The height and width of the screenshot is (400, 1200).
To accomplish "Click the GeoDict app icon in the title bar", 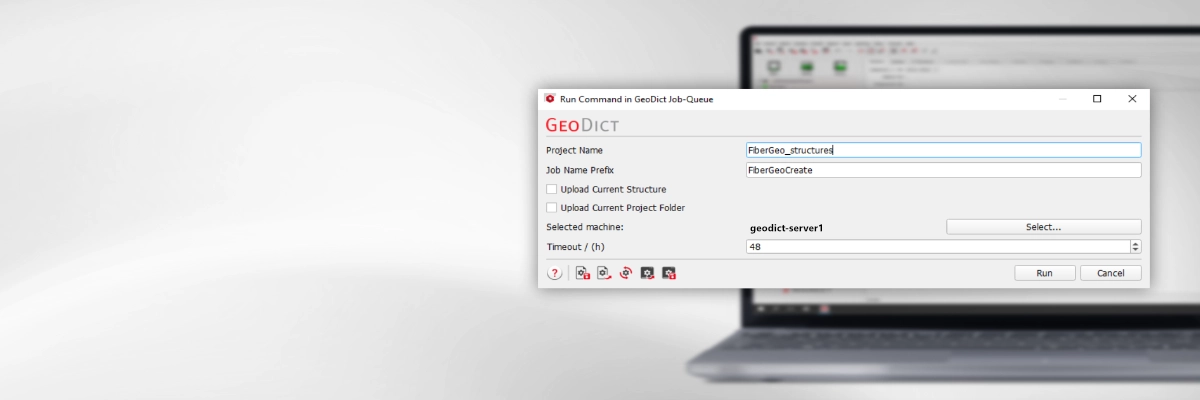I will (549, 99).
